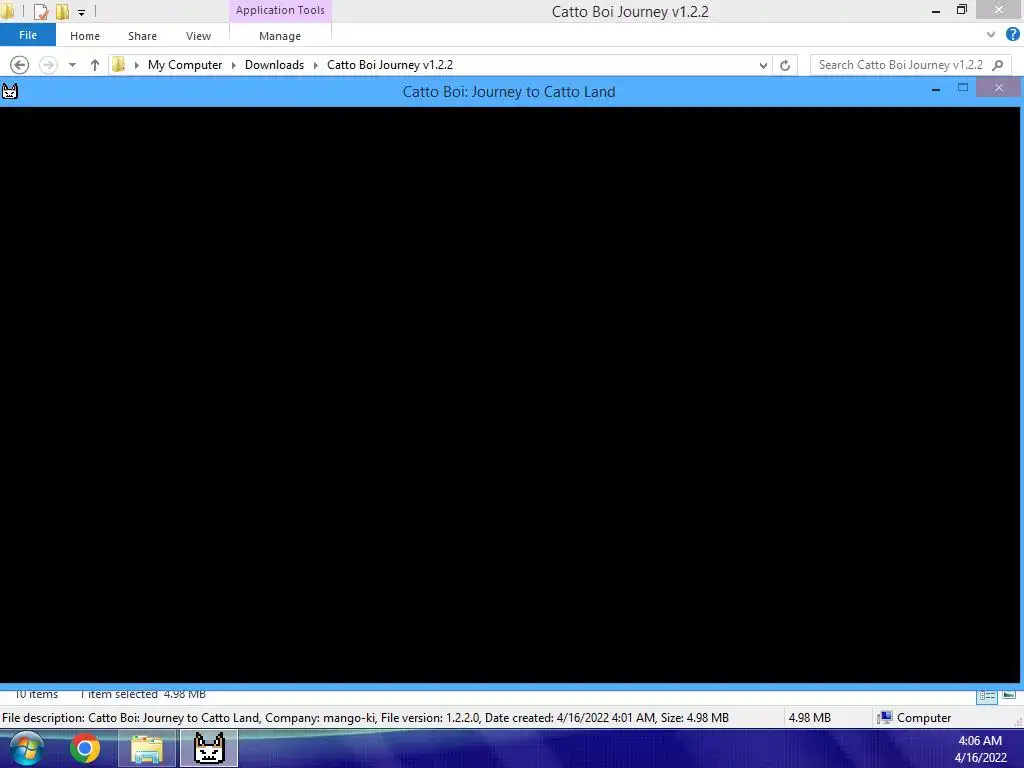Click the '10 items' status bar text
1024x768 pixels.
(37, 694)
